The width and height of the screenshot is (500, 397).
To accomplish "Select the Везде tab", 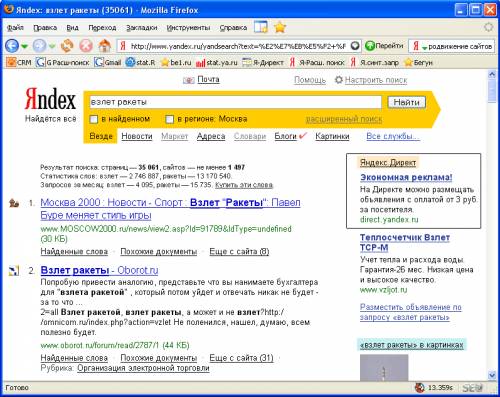I will click(101, 136).
